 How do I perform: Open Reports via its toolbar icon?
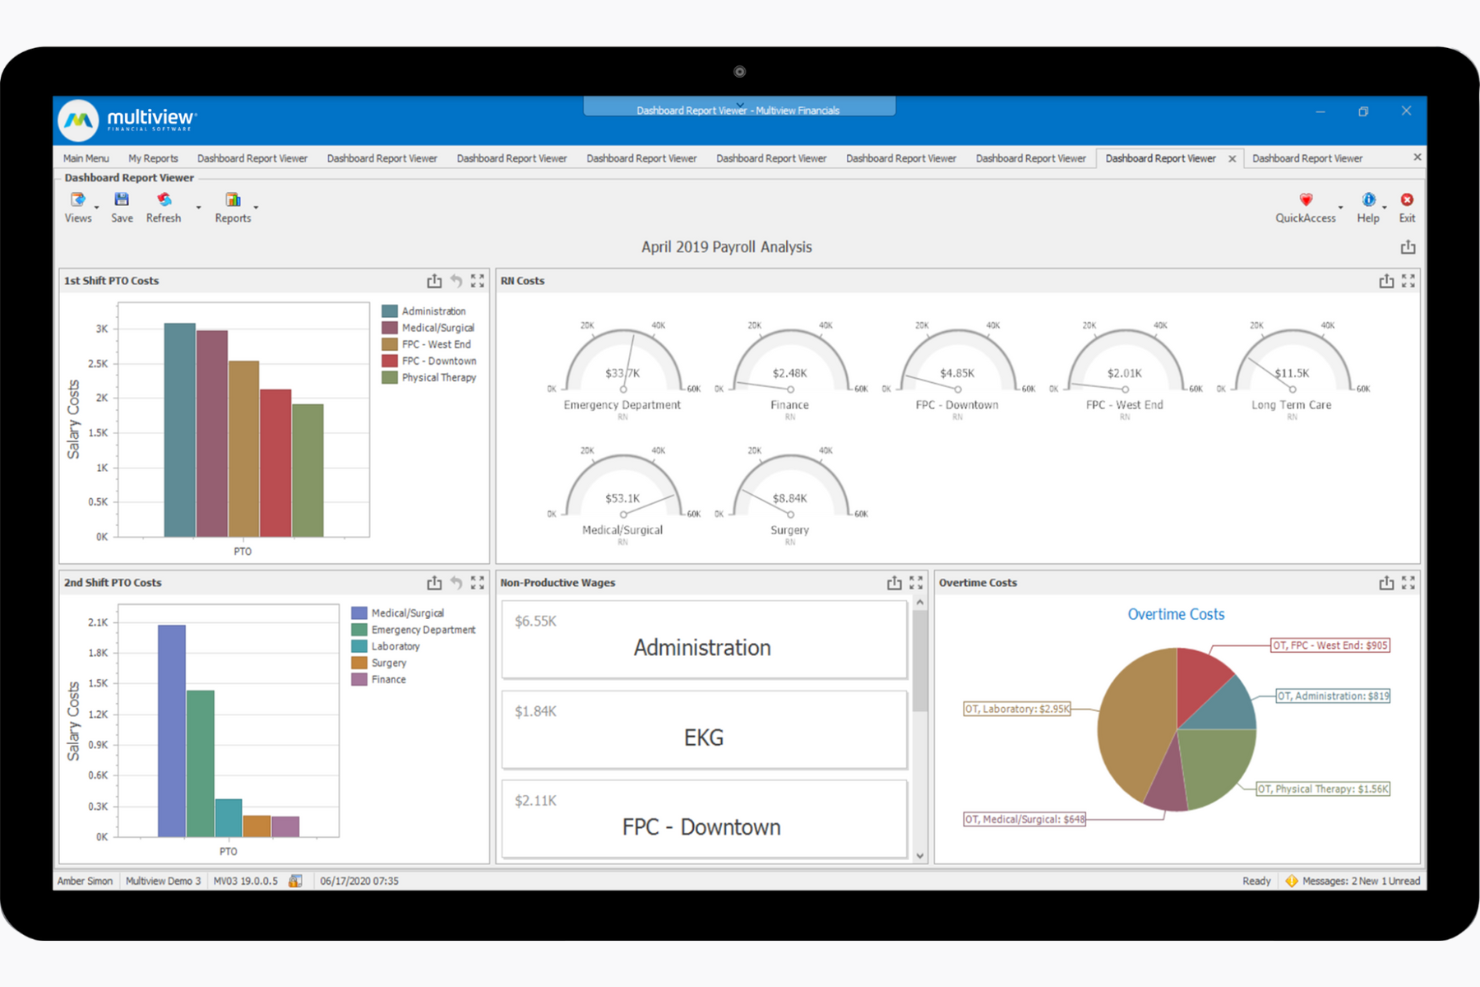pos(233,200)
